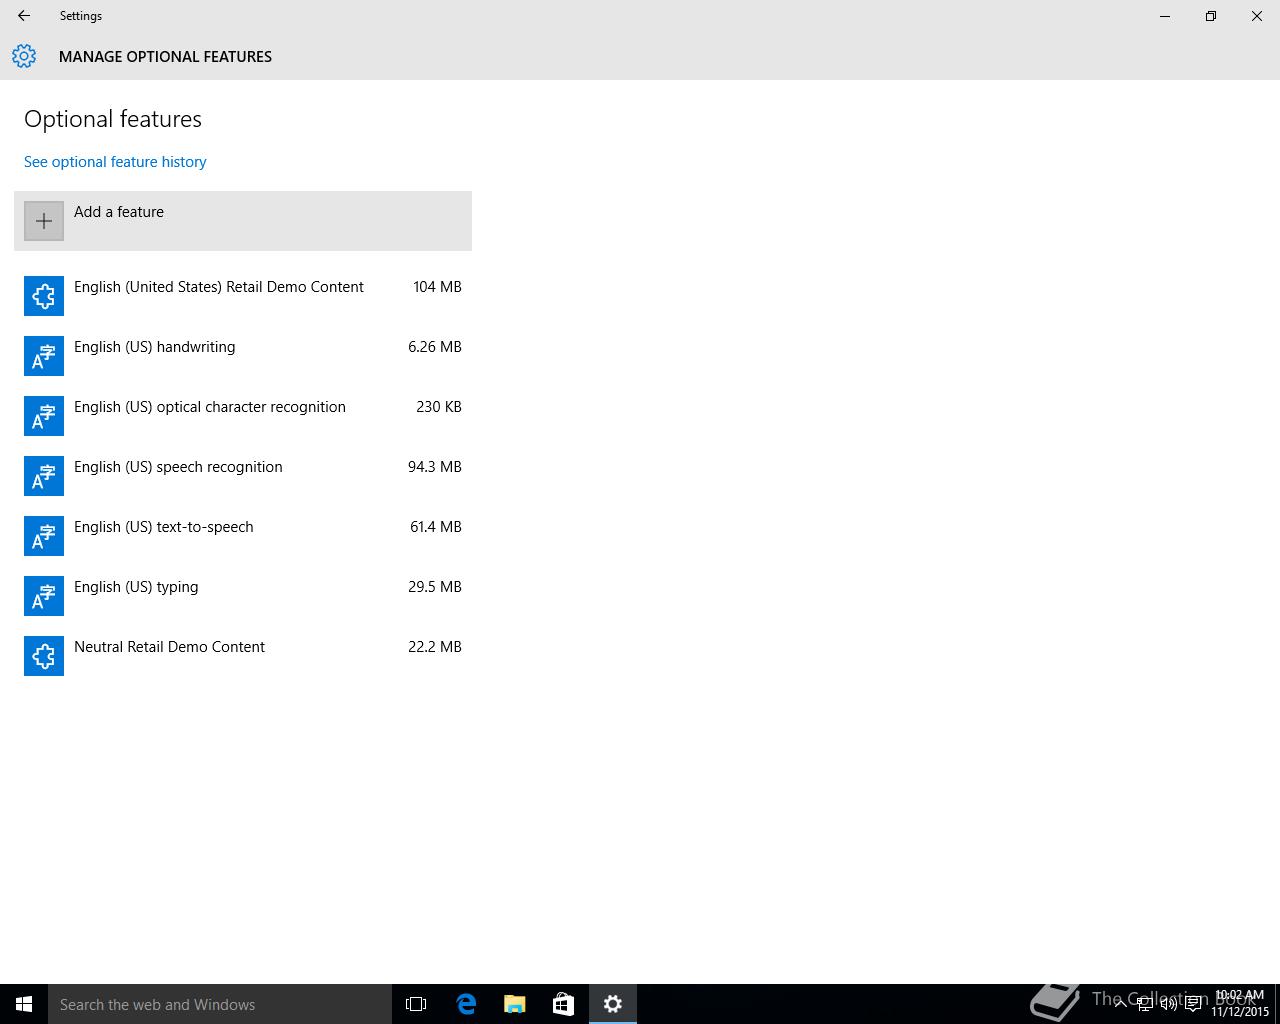Click the Settings gear icon in header
This screenshot has height=1024, width=1280.
pyautogui.click(x=24, y=56)
